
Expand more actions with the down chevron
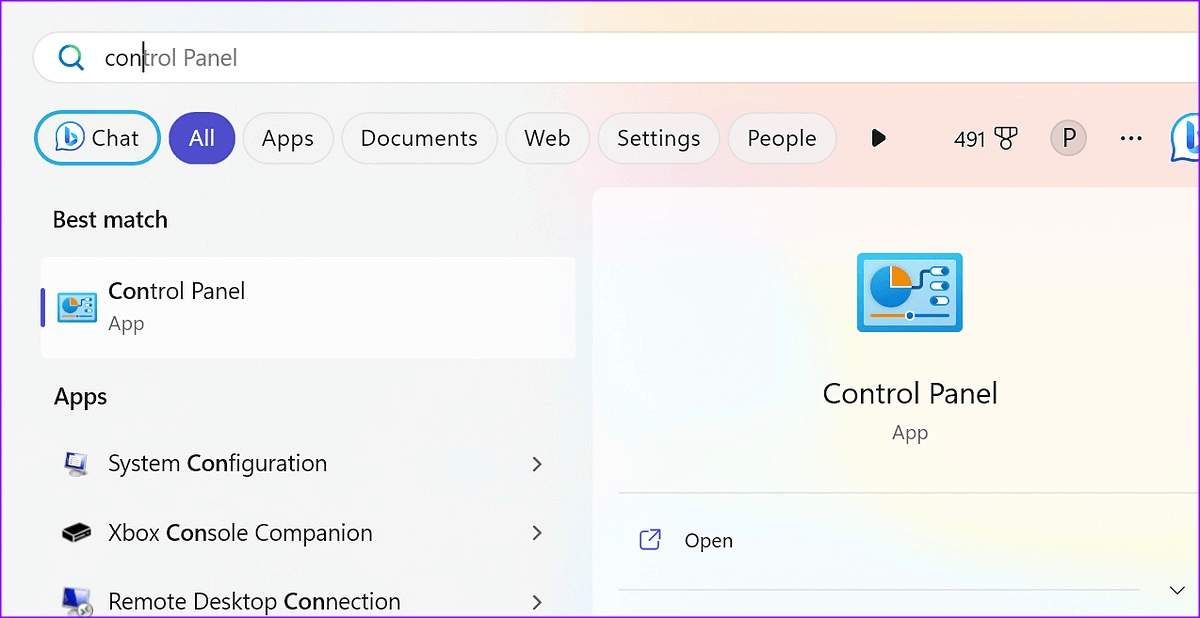(1177, 590)
